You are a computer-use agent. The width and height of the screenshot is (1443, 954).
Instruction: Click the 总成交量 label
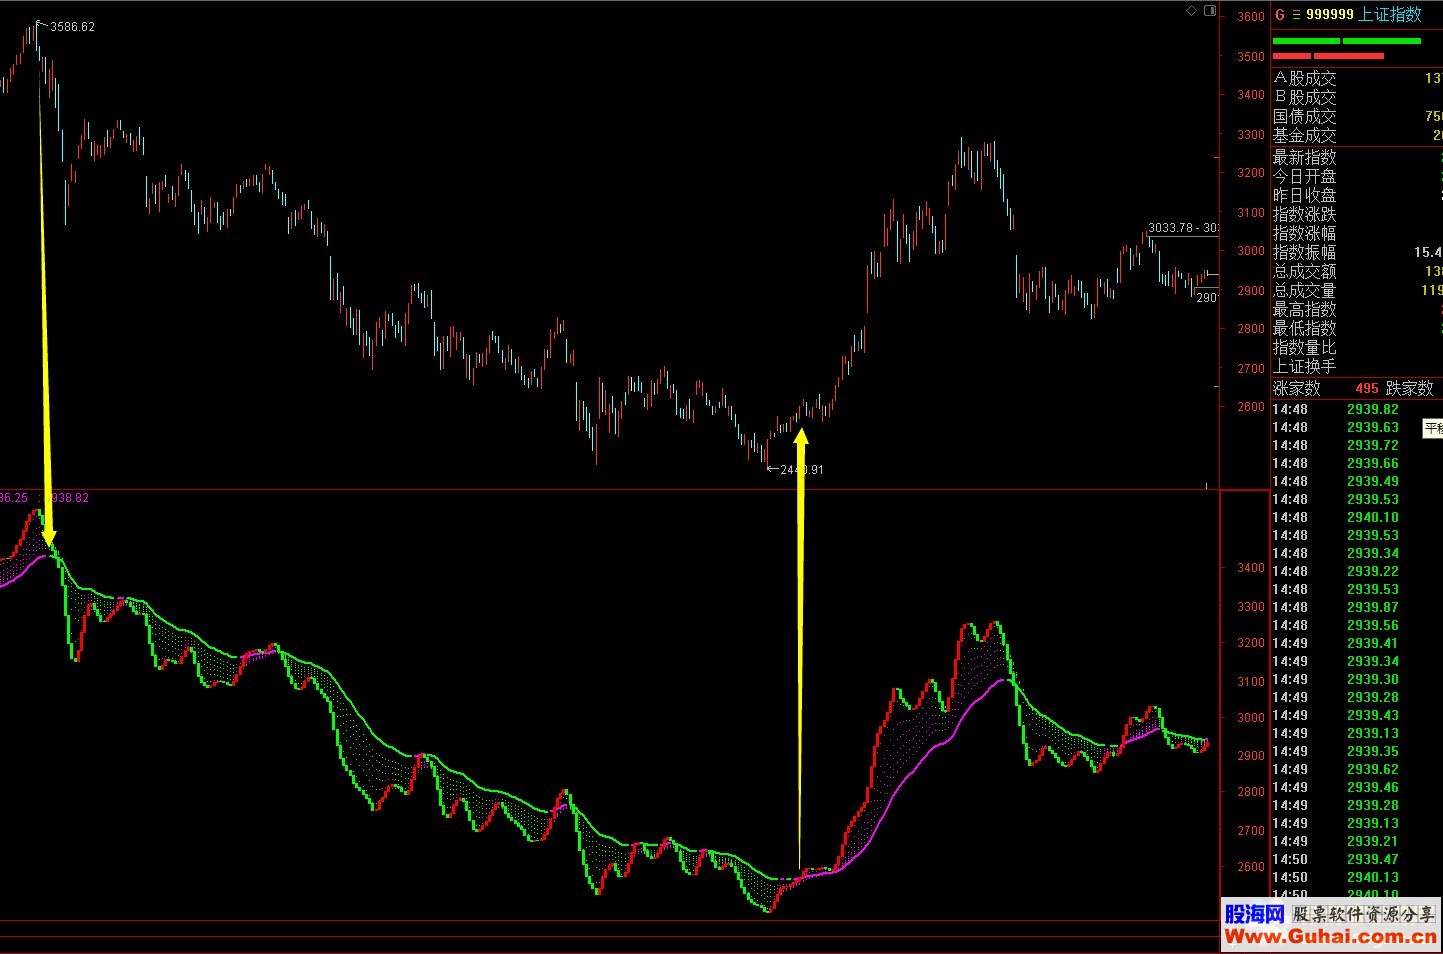(x=1304, y=290)
